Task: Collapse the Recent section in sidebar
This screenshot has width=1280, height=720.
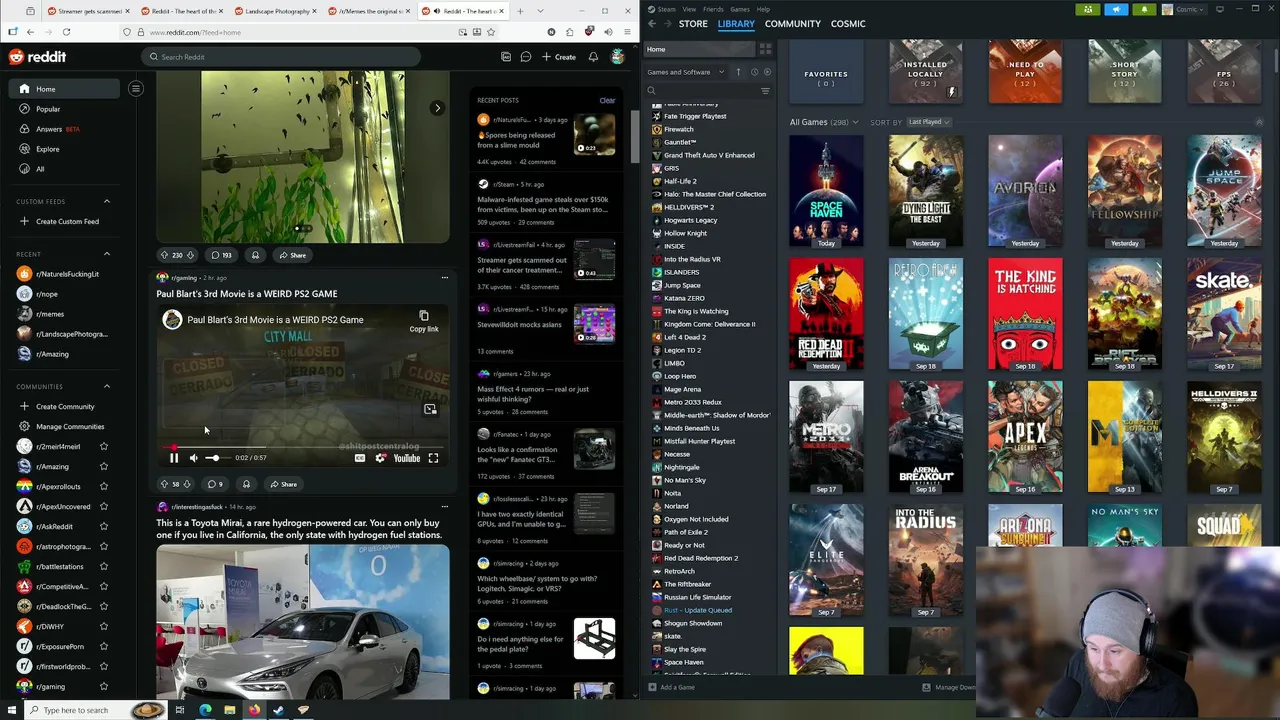Action: pyautogui.click(x=107, y=254)
